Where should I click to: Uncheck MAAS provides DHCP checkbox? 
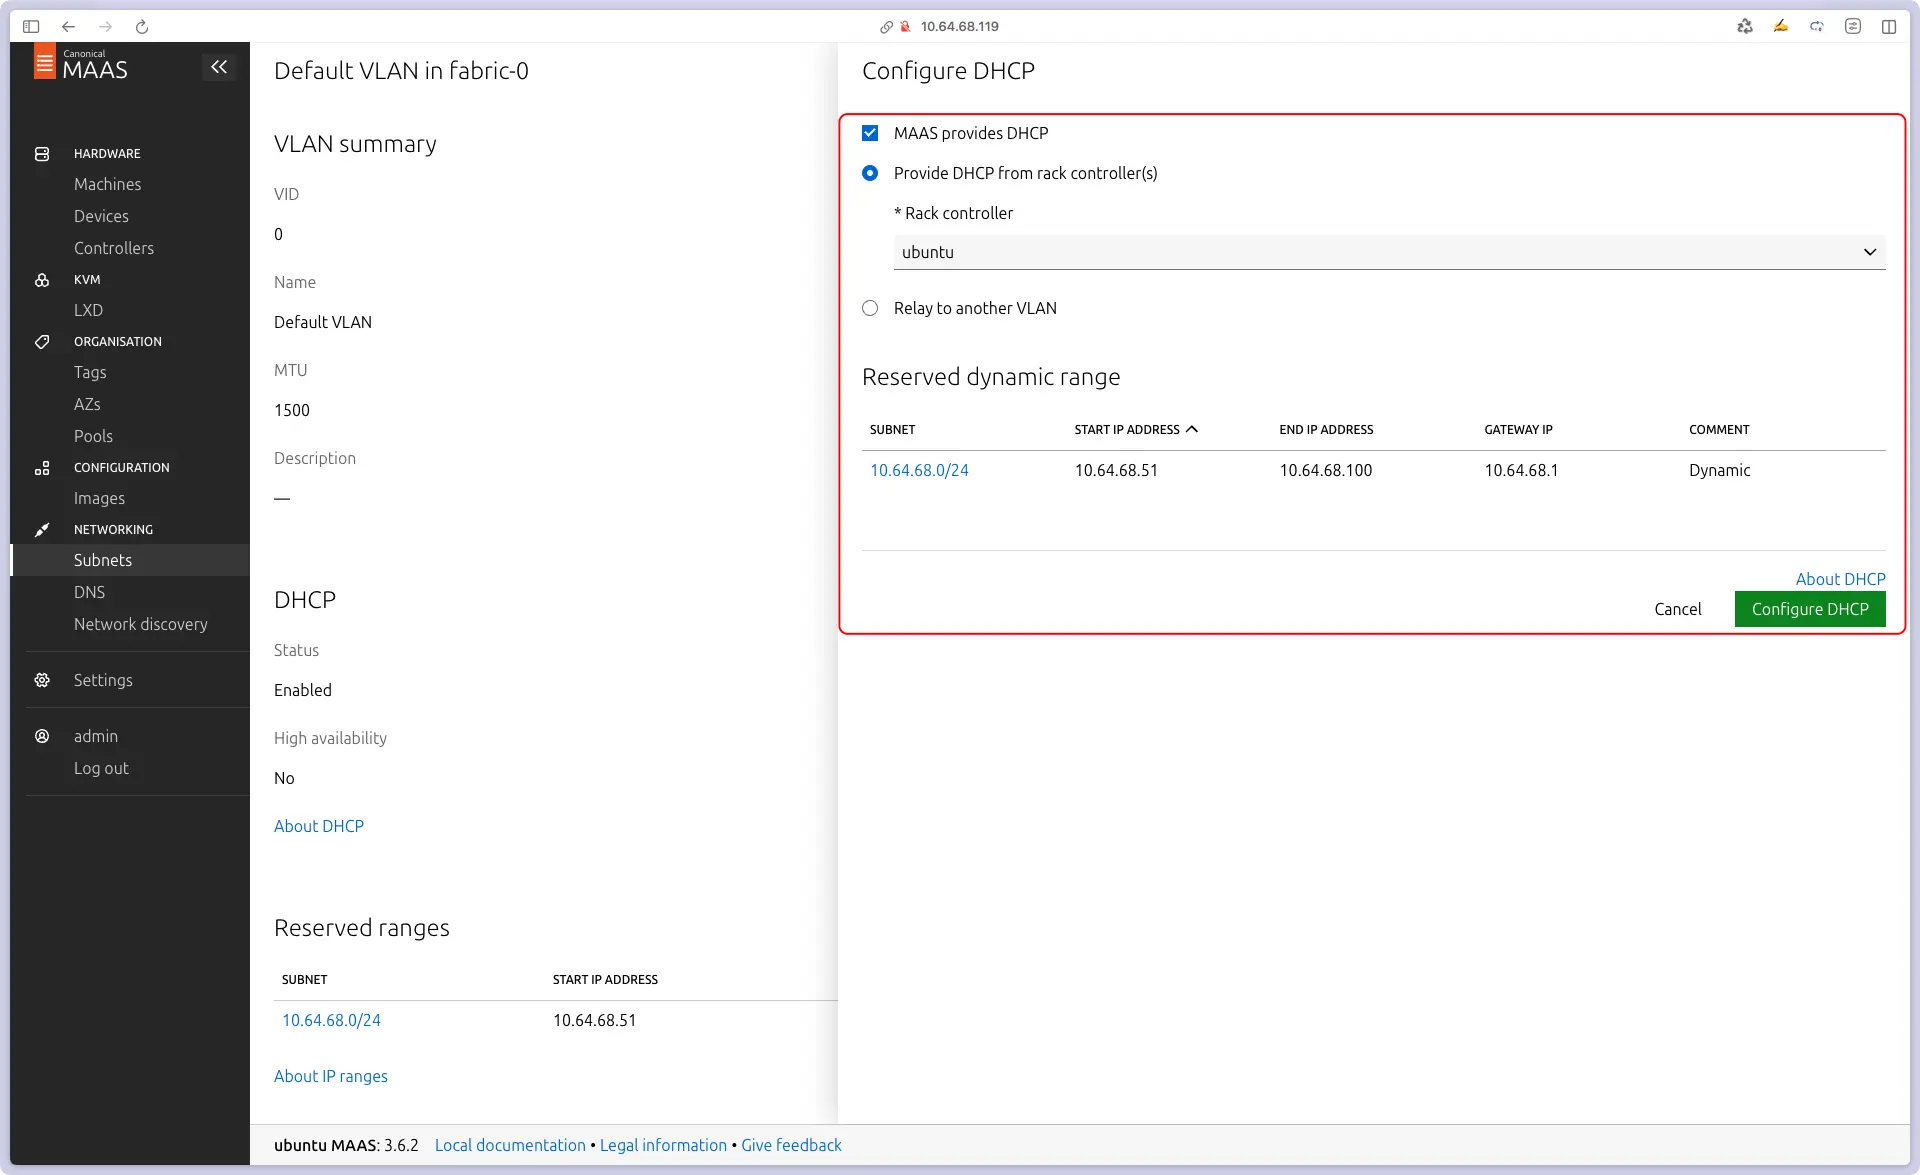[870, 133]
